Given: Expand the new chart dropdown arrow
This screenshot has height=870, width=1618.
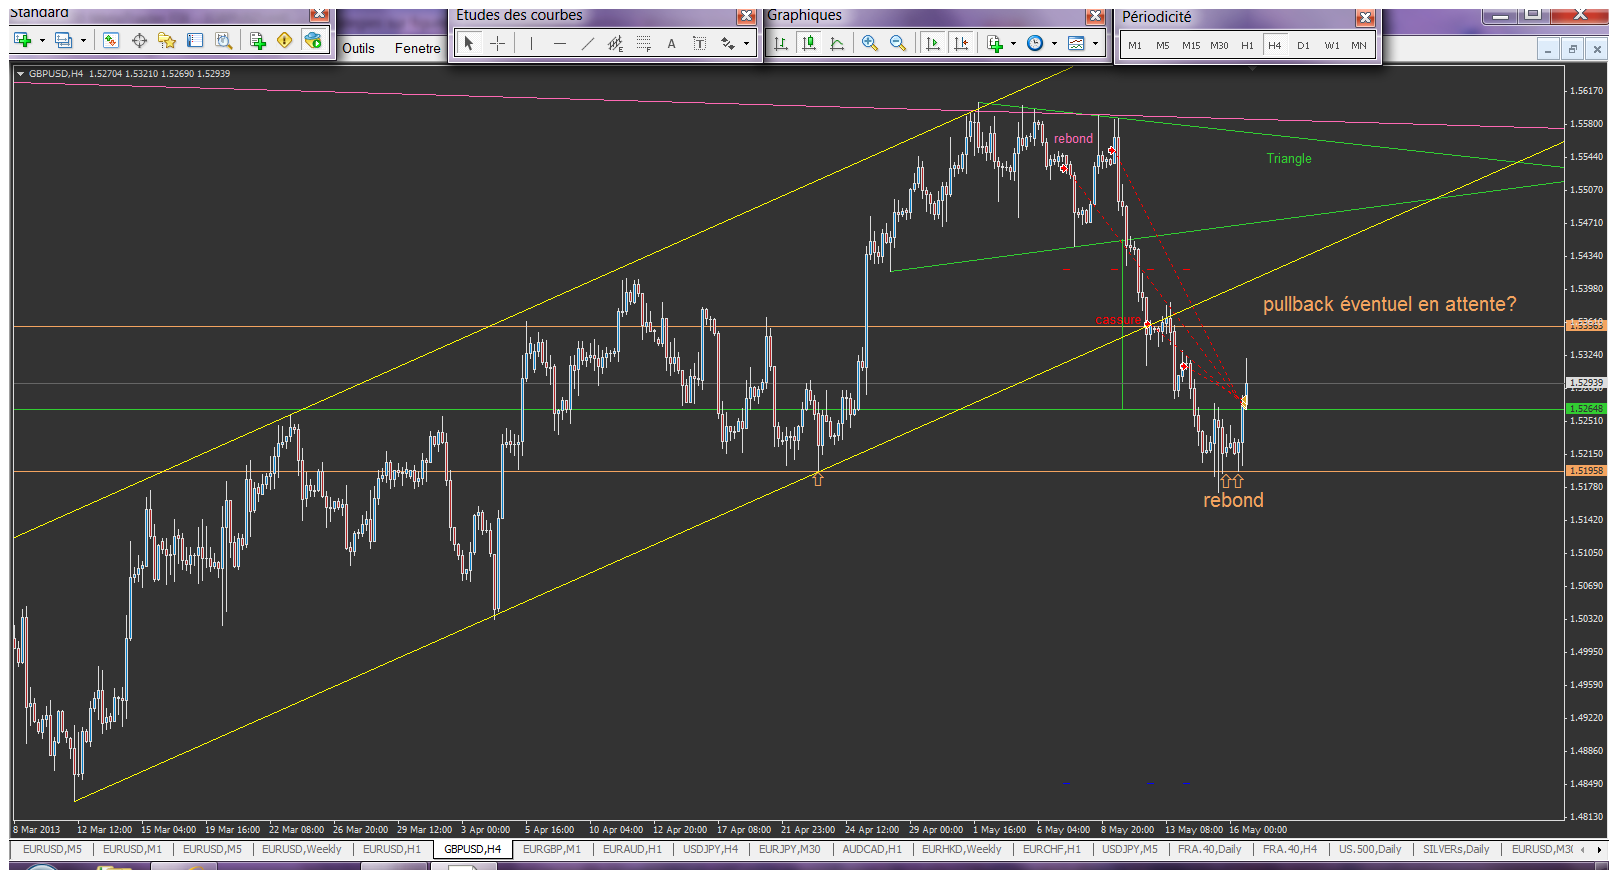Looking at the screenshot, I should (42, 41).
